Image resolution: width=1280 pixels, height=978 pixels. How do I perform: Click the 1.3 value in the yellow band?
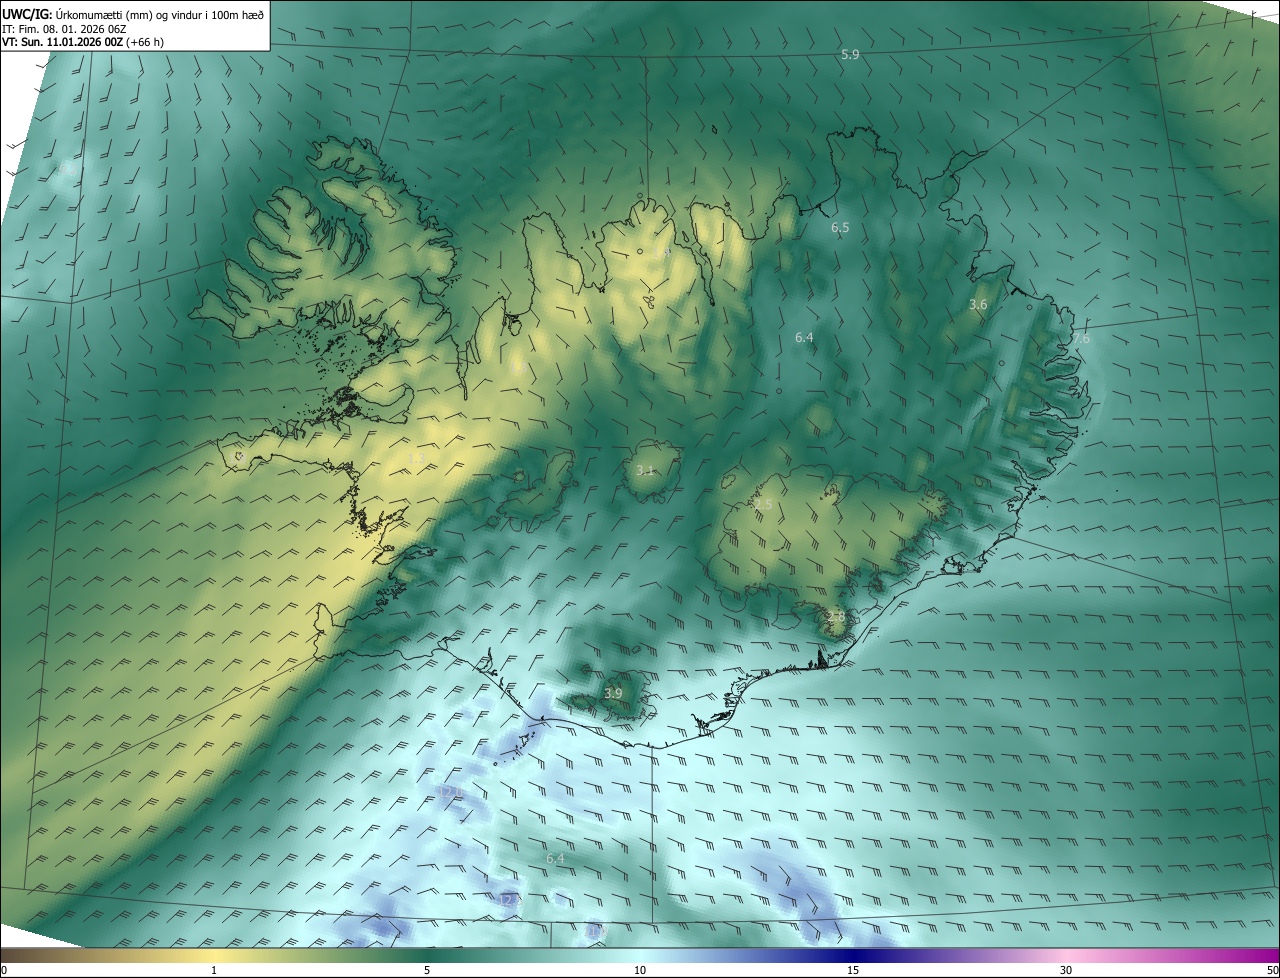click(417, 458)
